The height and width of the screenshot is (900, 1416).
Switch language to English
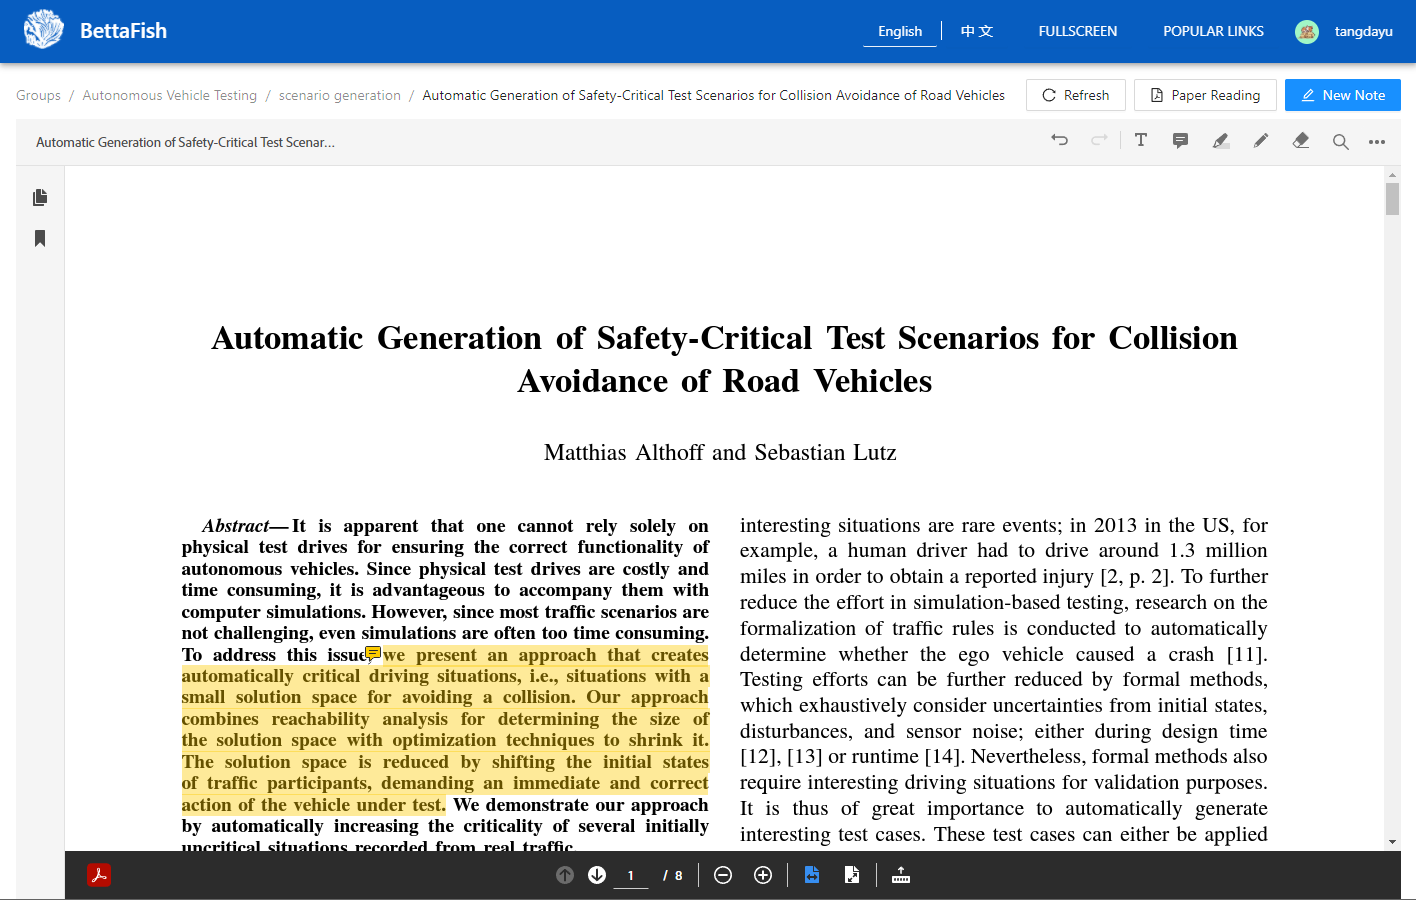tap(900, 31)
